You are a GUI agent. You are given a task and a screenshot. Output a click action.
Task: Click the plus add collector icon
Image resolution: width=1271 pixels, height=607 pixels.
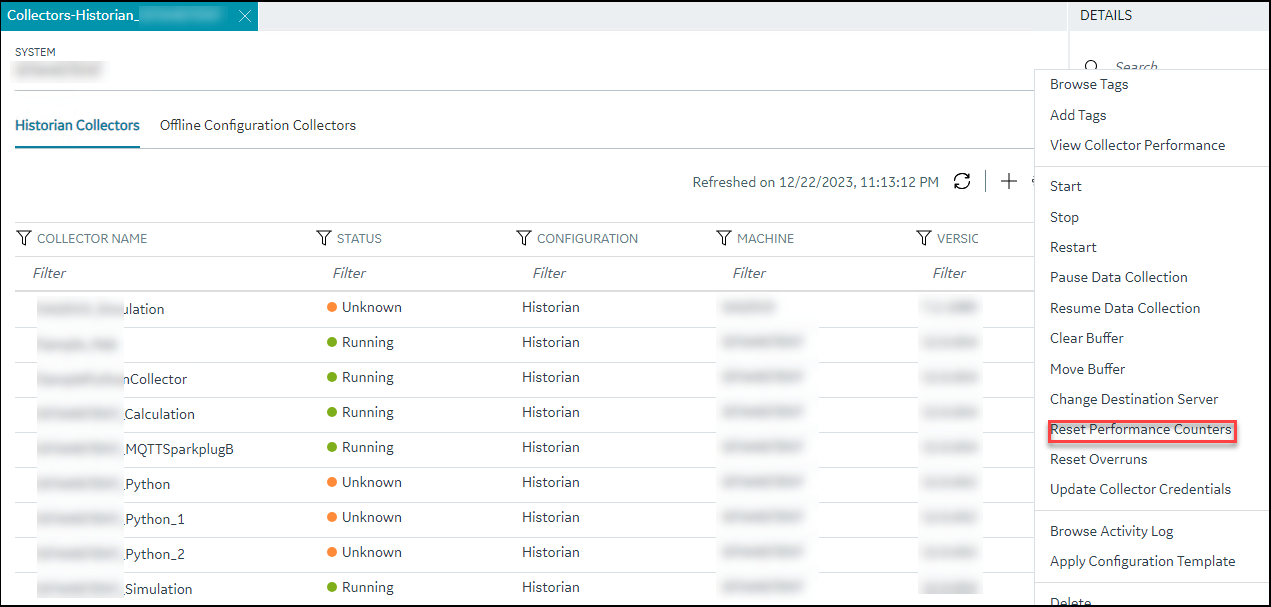click(x=1009, y=181)
